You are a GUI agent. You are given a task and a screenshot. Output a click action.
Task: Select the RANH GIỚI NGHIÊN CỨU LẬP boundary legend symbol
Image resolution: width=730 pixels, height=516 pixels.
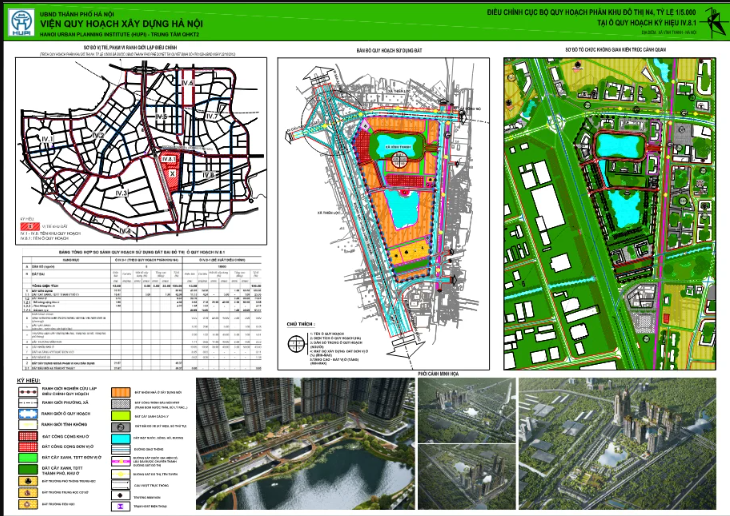tap(27, 391)
